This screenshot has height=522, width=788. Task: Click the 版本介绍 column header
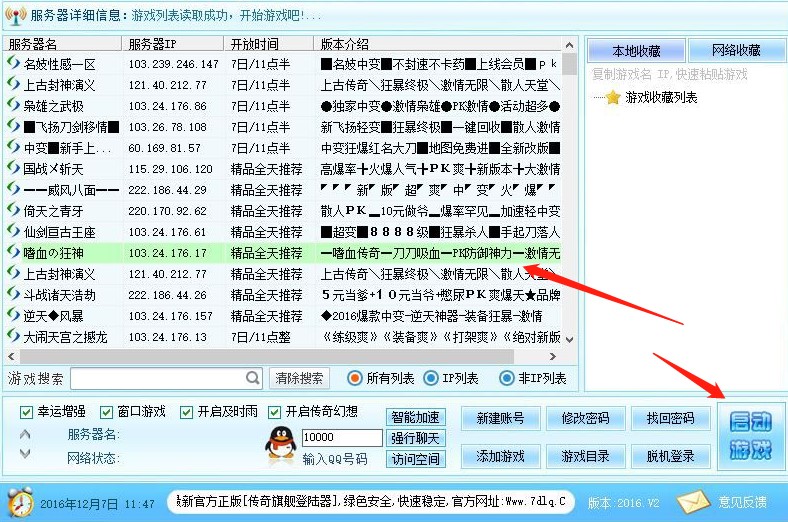tap(437, 44)
